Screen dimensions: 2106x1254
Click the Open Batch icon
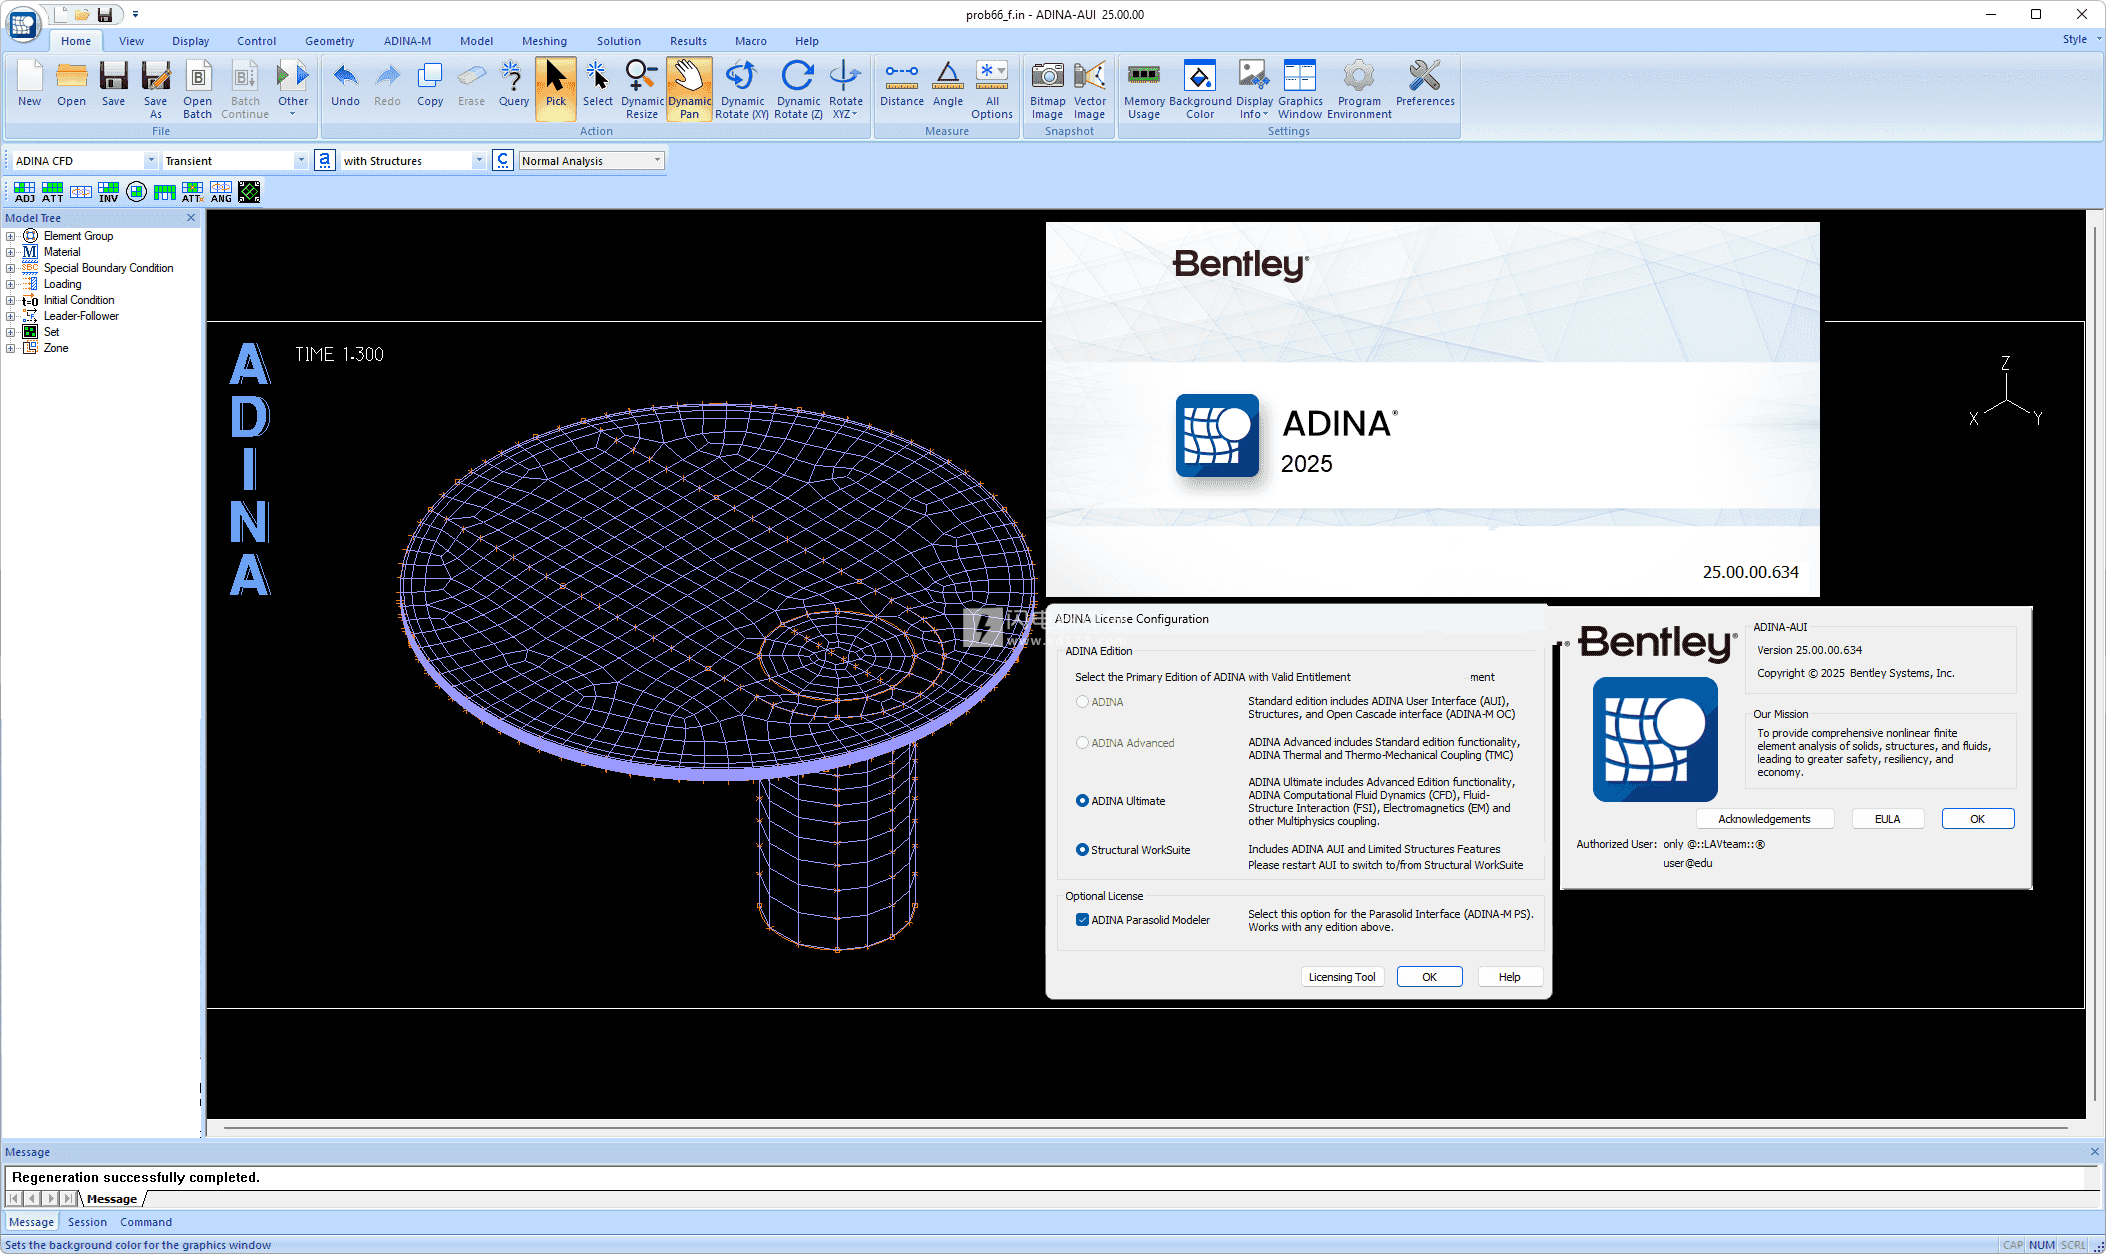(x=198, y=90)
